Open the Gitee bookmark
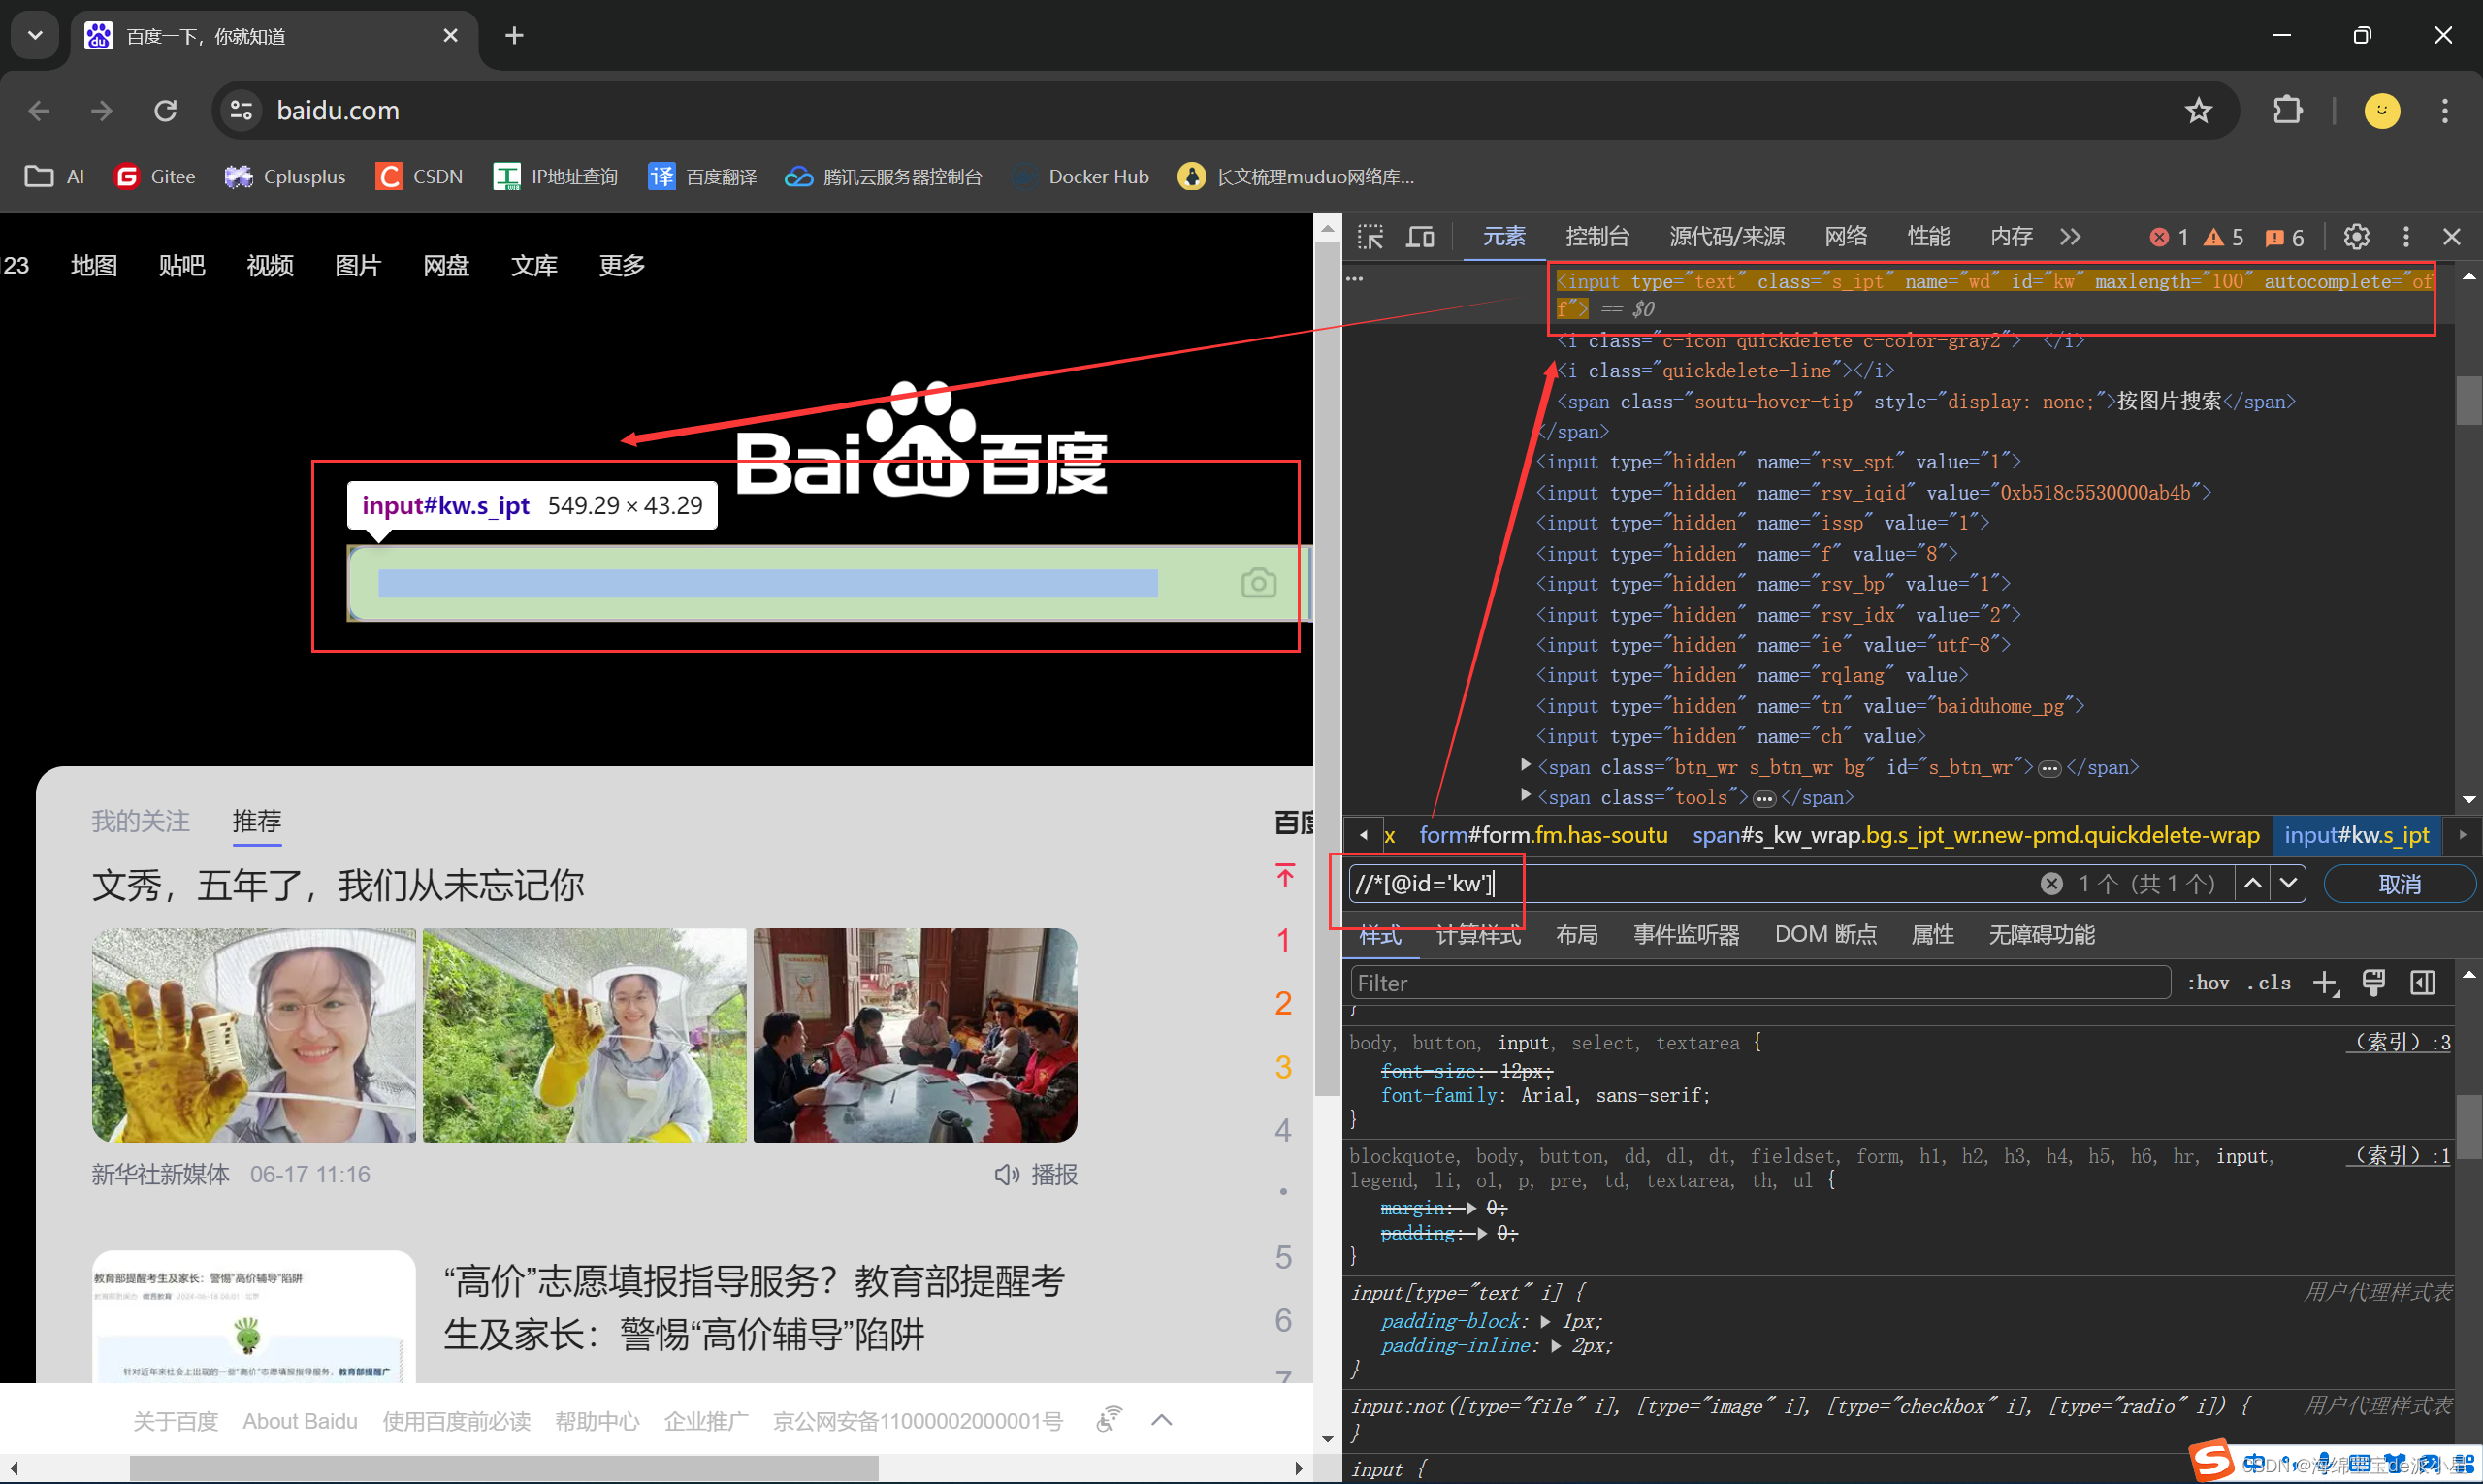The image size is (2483, 1484). 155,177
